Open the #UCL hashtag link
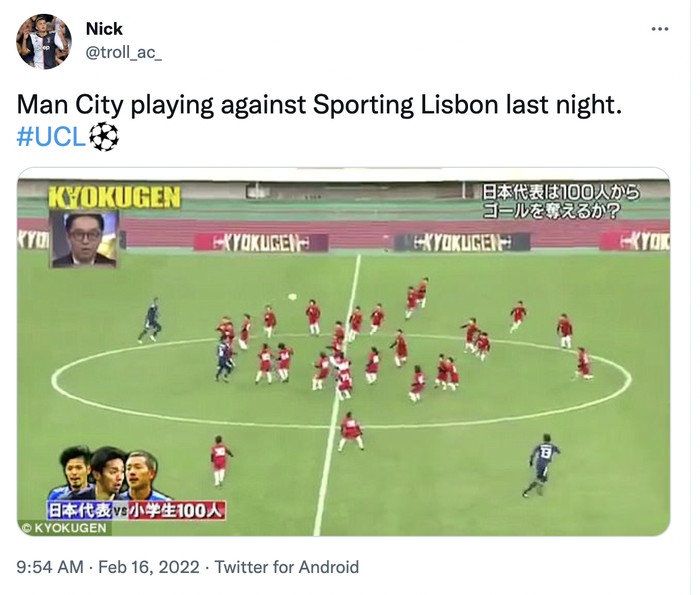This screenshot has width=700, height=595. click(x=51, y=137)
